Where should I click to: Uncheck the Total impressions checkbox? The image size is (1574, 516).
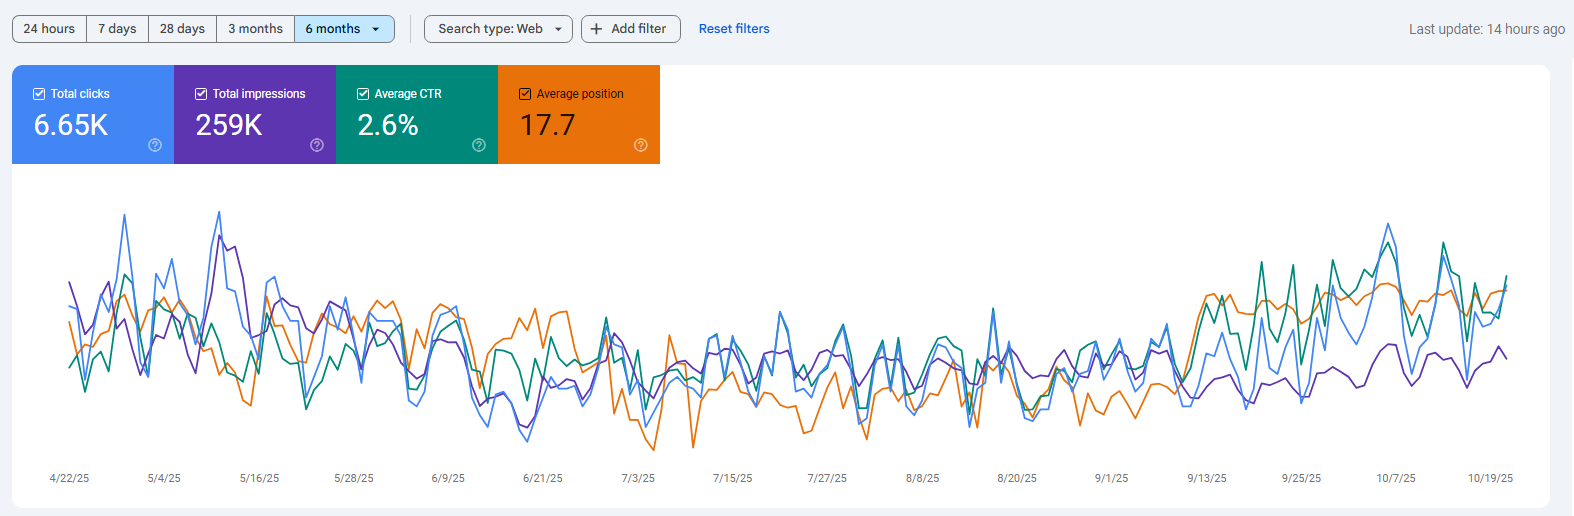[x=201, y=94]
